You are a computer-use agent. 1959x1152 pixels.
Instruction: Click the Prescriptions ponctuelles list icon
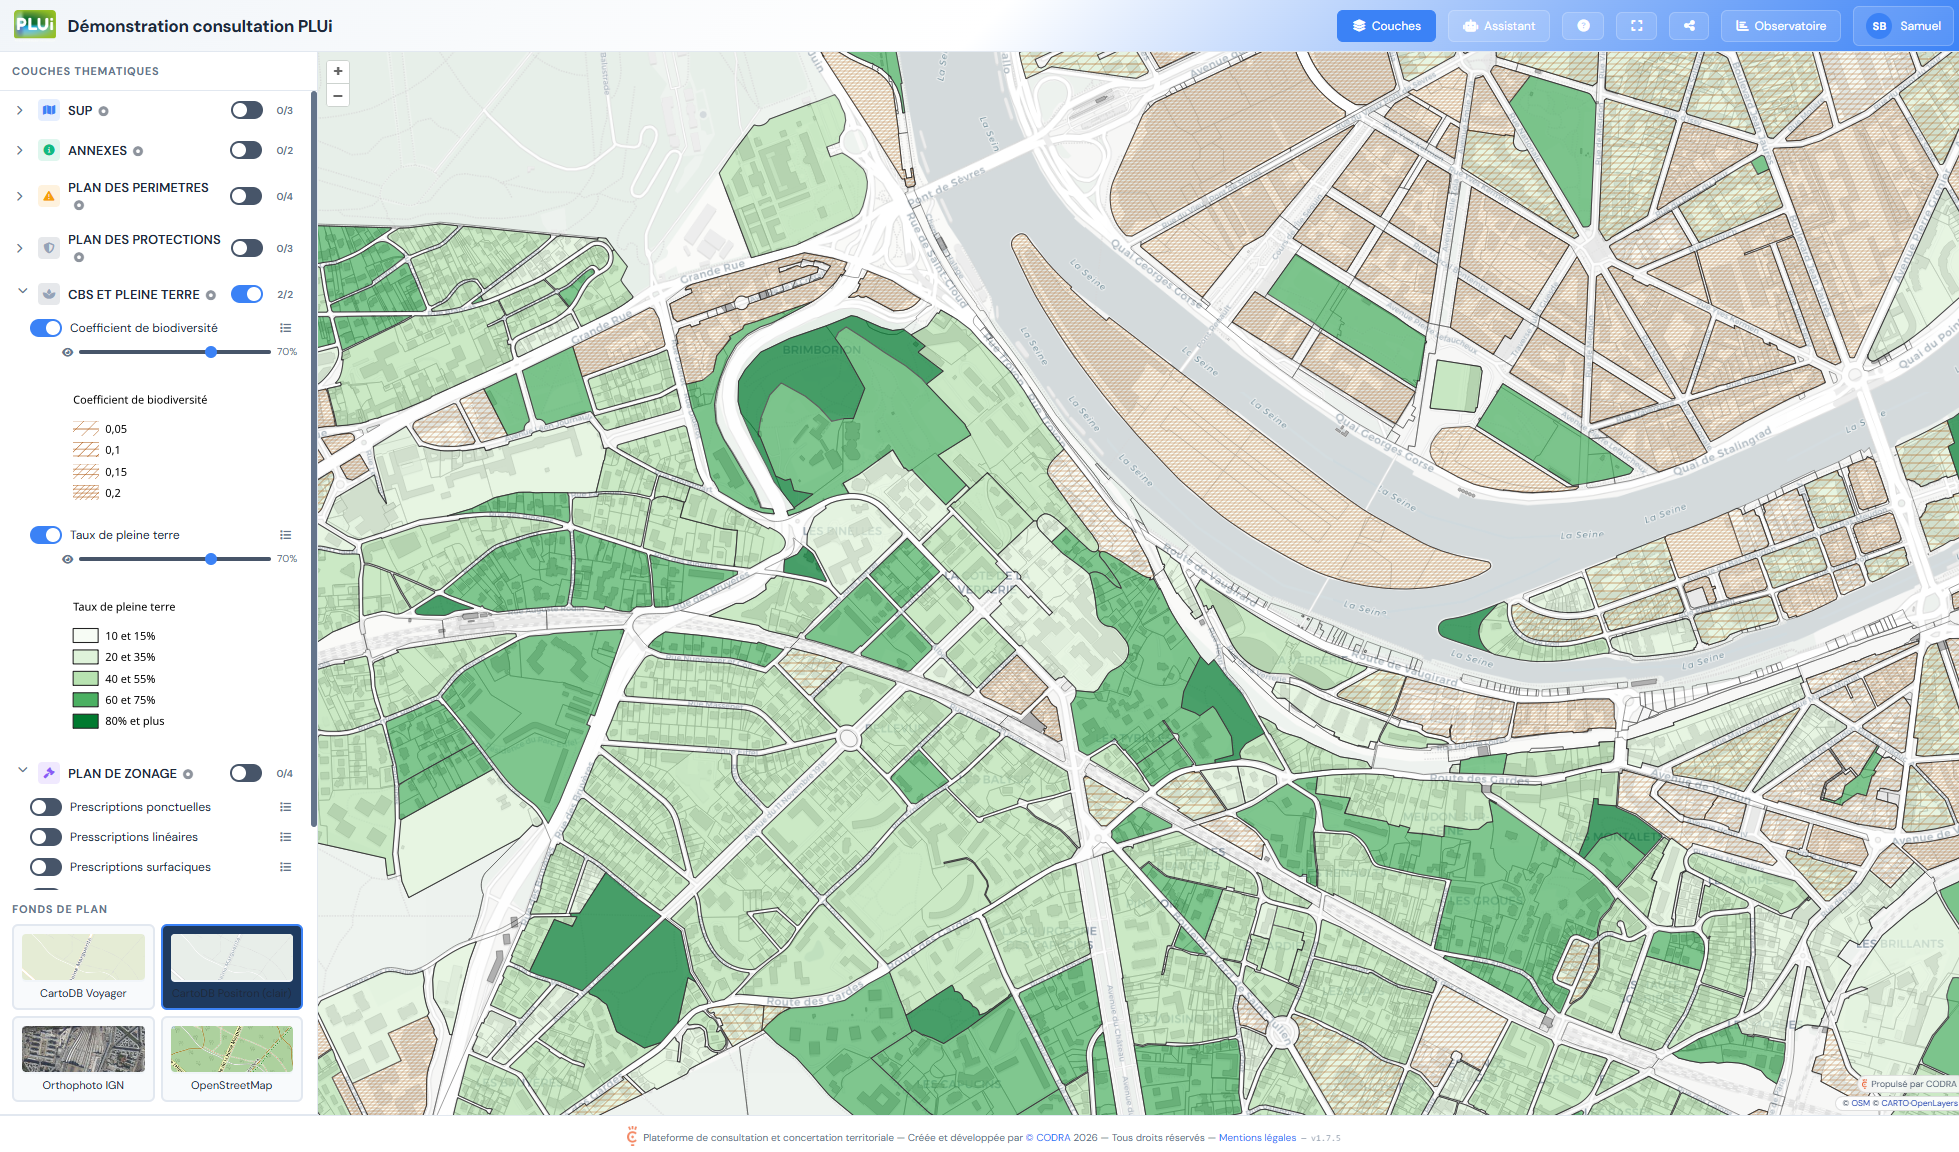(x=285, y=807)
